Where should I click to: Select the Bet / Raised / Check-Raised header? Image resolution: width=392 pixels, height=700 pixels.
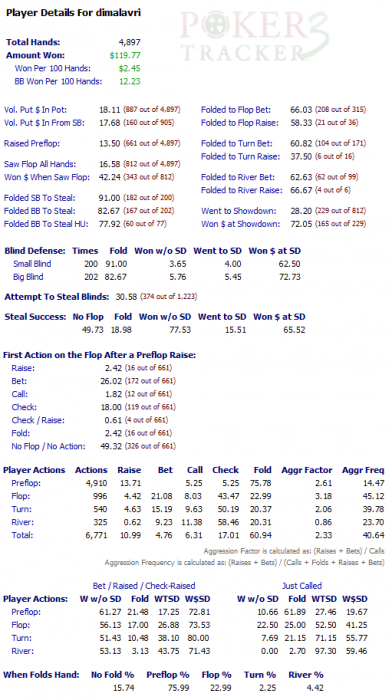tap(144, 586)
